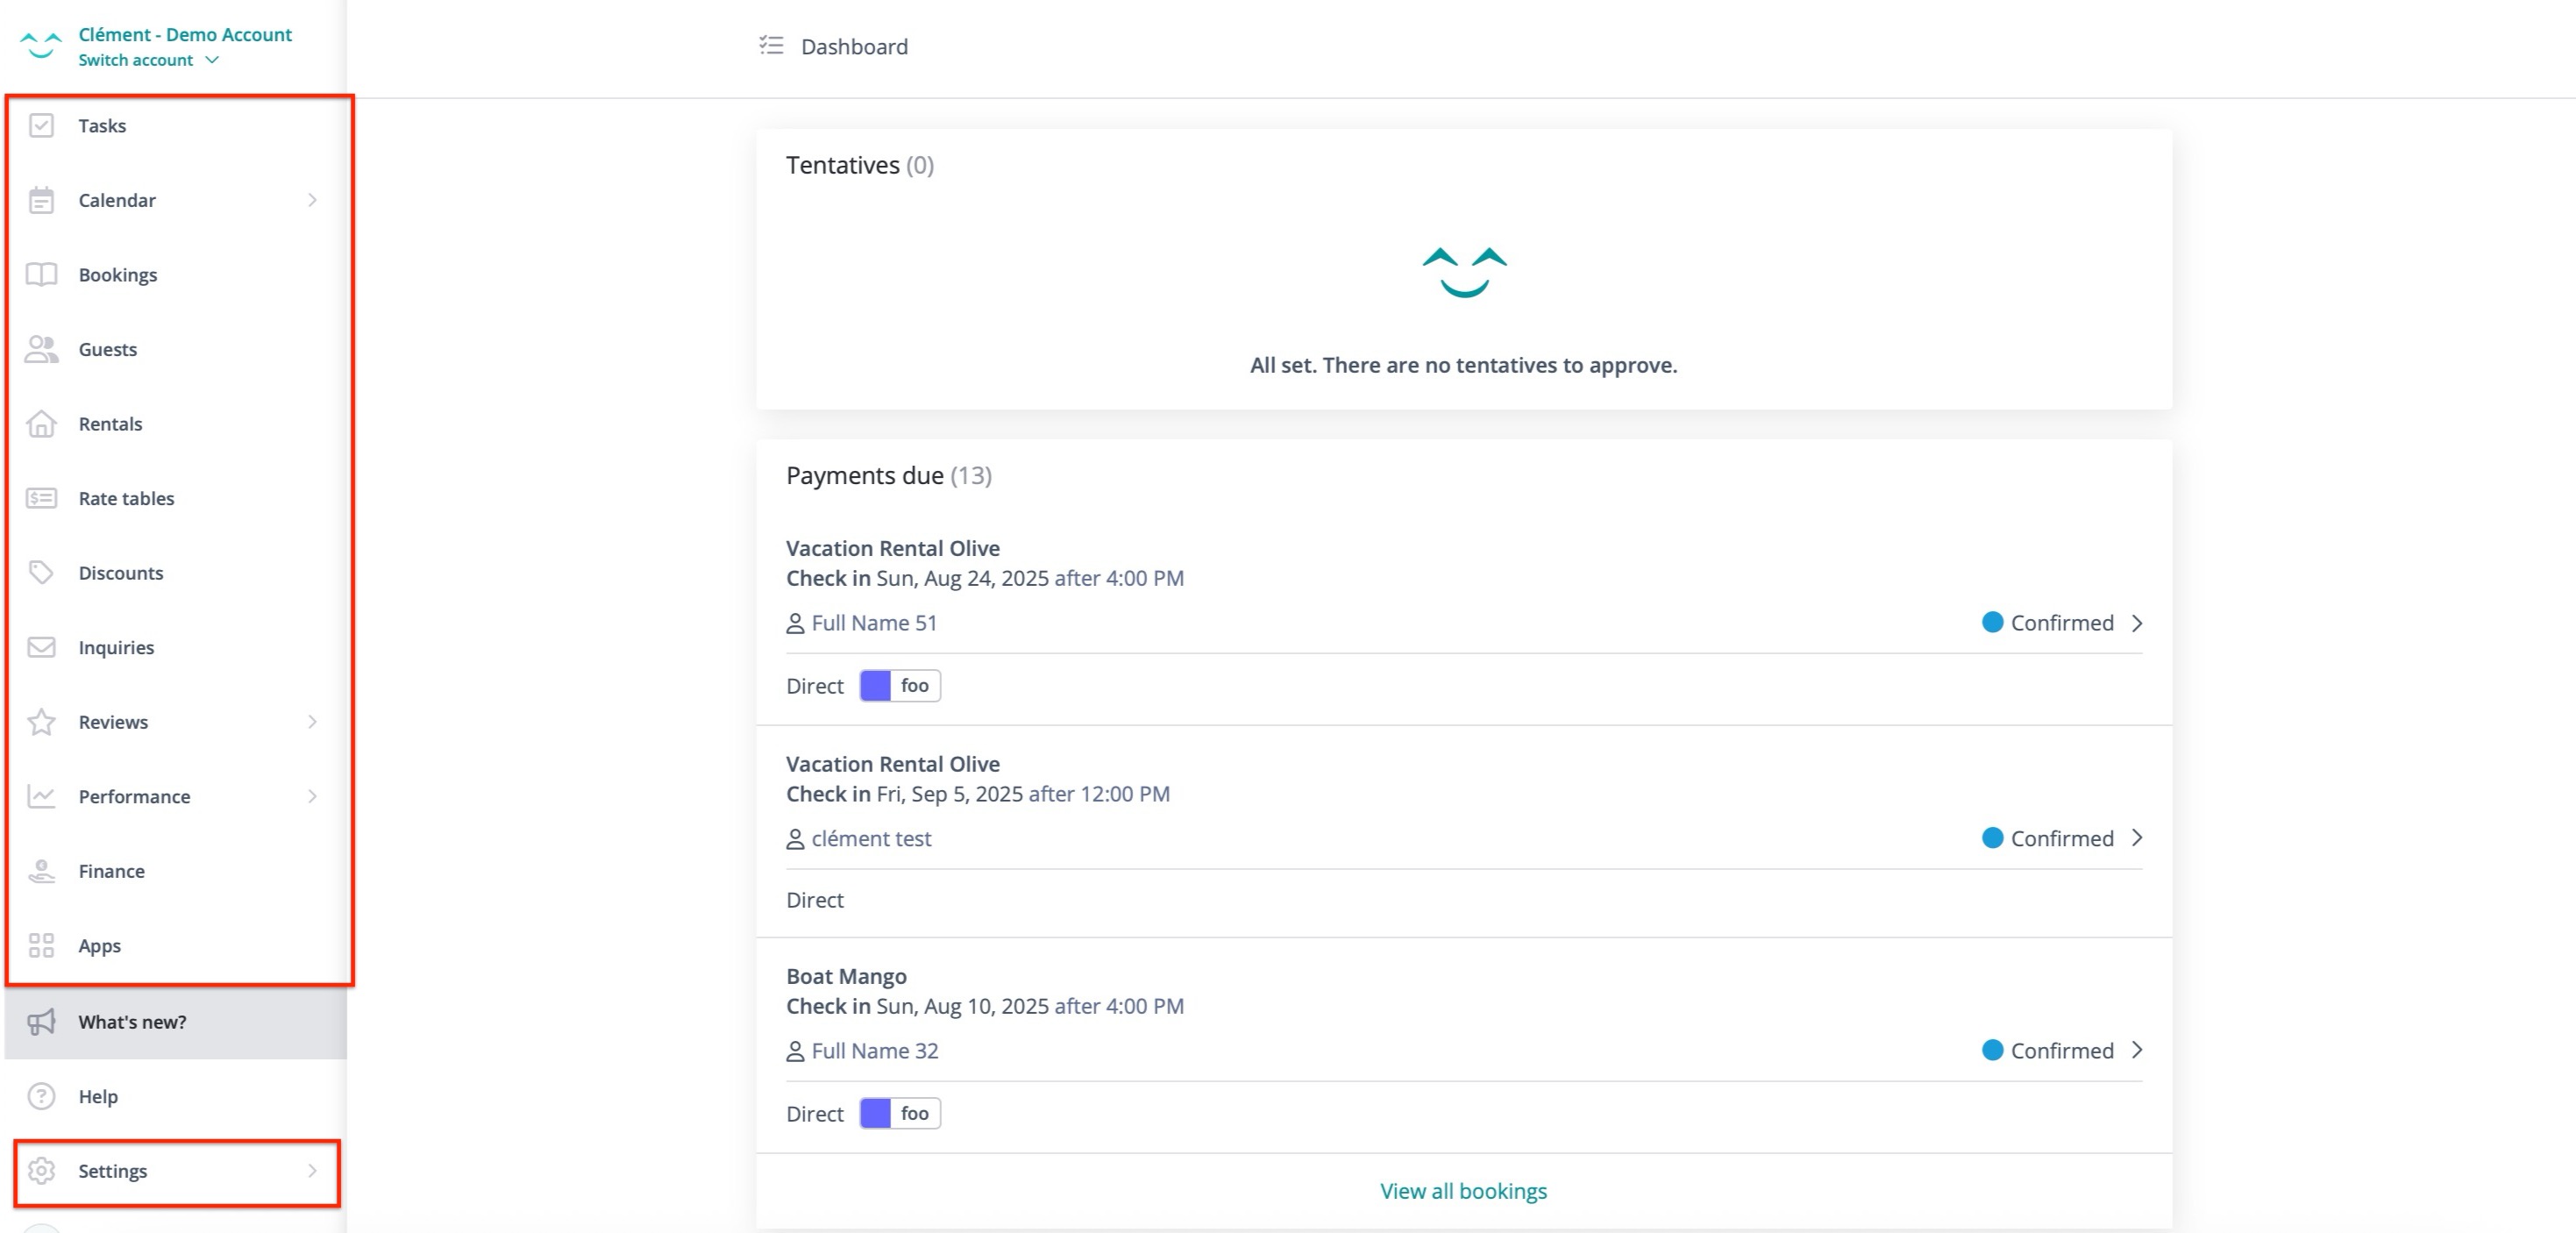Viewport: 2576px width, 1233px height.
Task: Open the Finance menu item
Action: [111, 871]
